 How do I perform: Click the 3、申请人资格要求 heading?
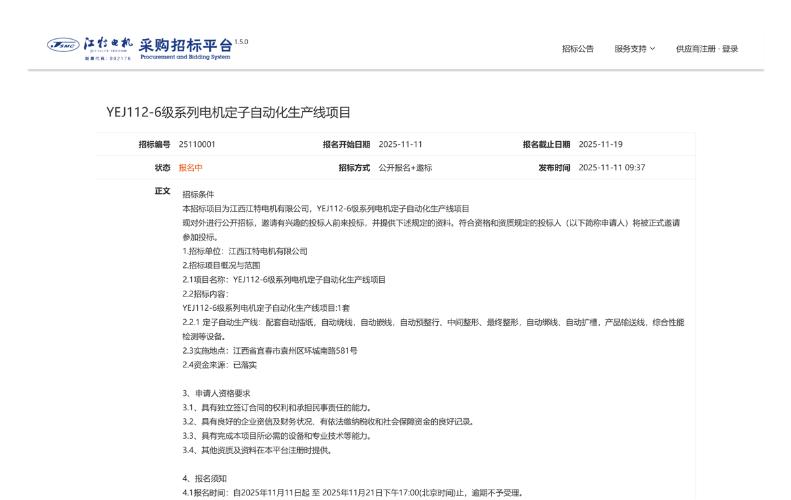click(x=216, y=393)
